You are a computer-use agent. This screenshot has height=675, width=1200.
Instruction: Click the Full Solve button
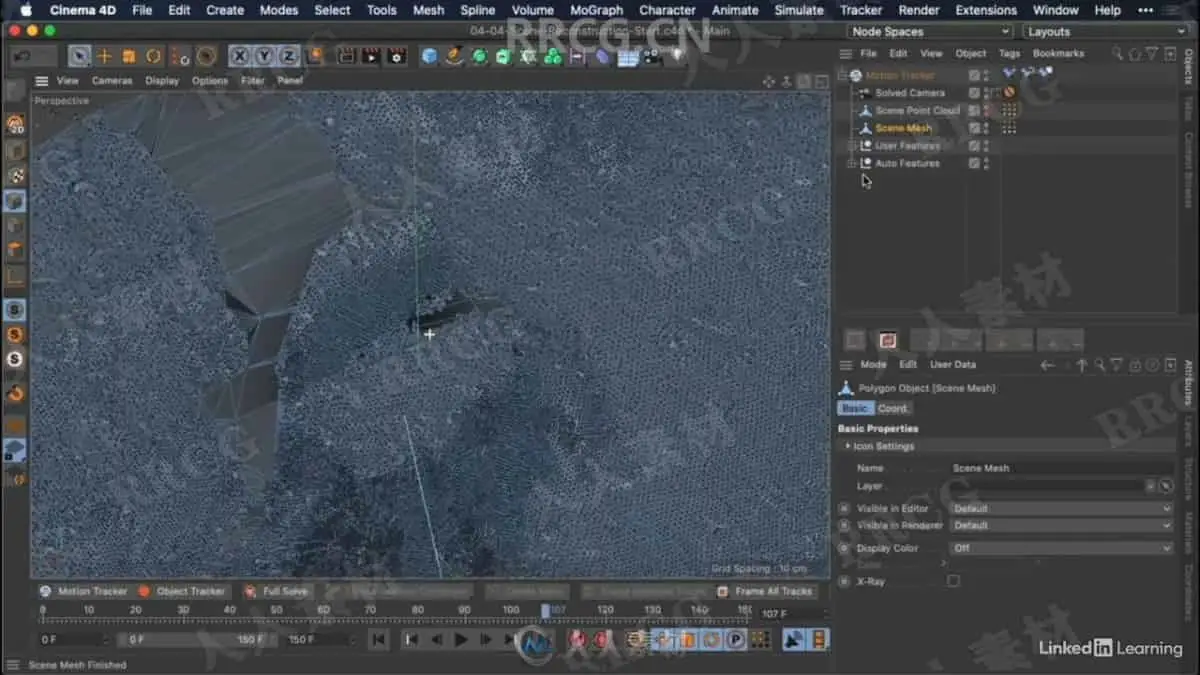coord(277,591)
